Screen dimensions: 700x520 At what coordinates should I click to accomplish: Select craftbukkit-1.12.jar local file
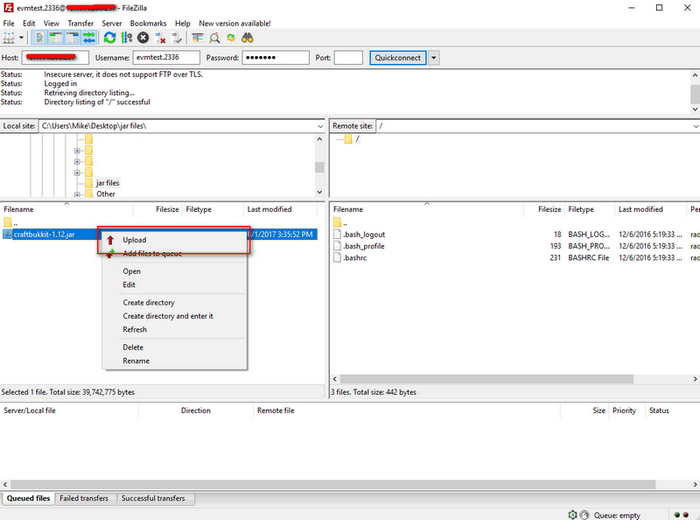tap(44, 234)
